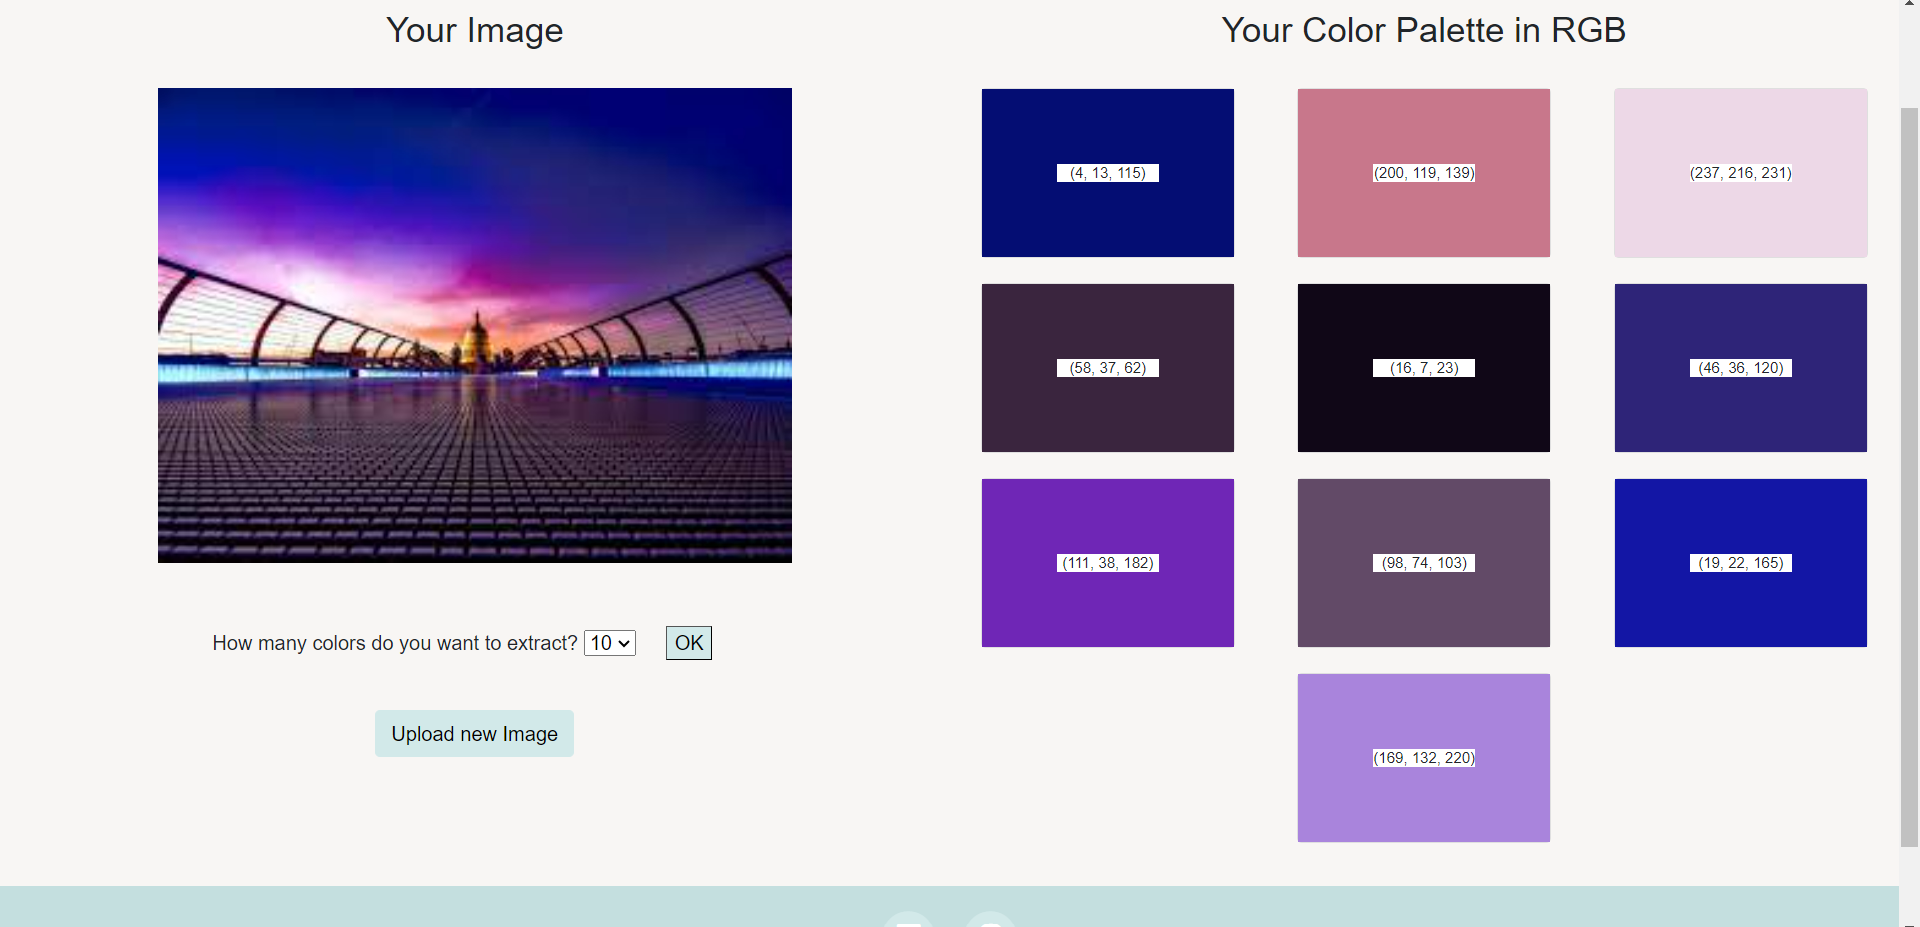Click the right circular footer icon
Screen dimensions: 1920x927
pyautogui.click(x=990, y=920)
